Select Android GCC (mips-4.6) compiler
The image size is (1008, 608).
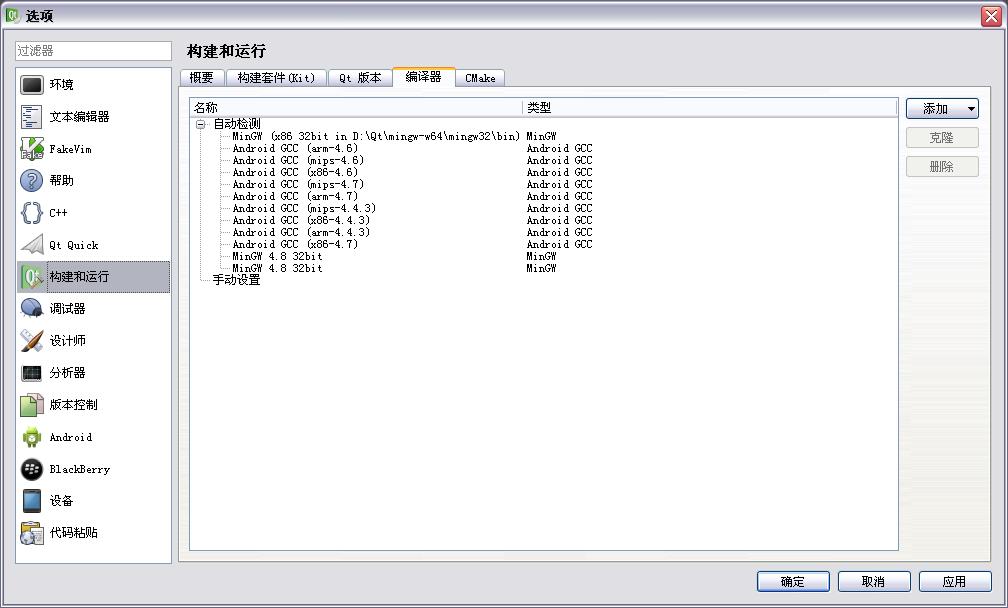tap(298, 160)
